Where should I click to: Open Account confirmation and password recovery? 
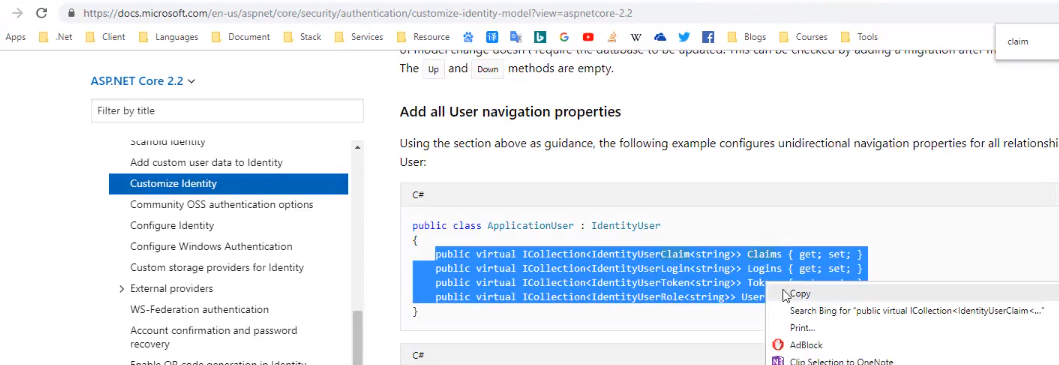213,337
